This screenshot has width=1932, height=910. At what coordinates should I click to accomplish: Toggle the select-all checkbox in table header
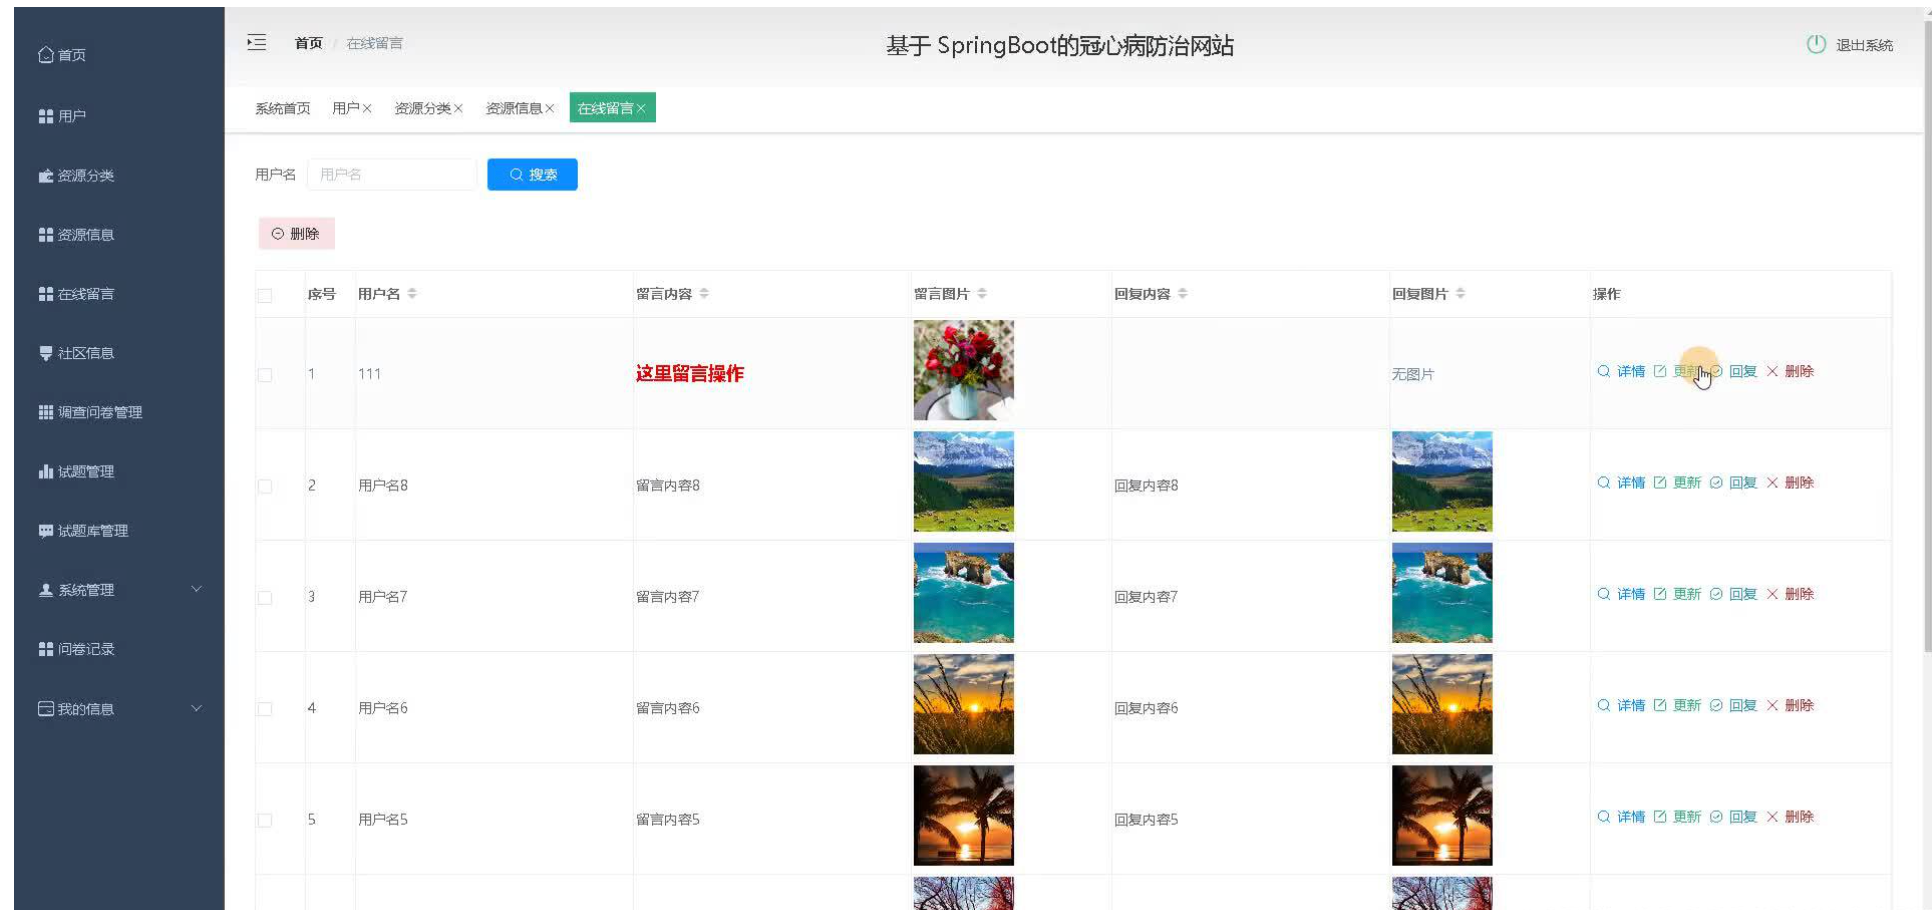click(265, 295)
